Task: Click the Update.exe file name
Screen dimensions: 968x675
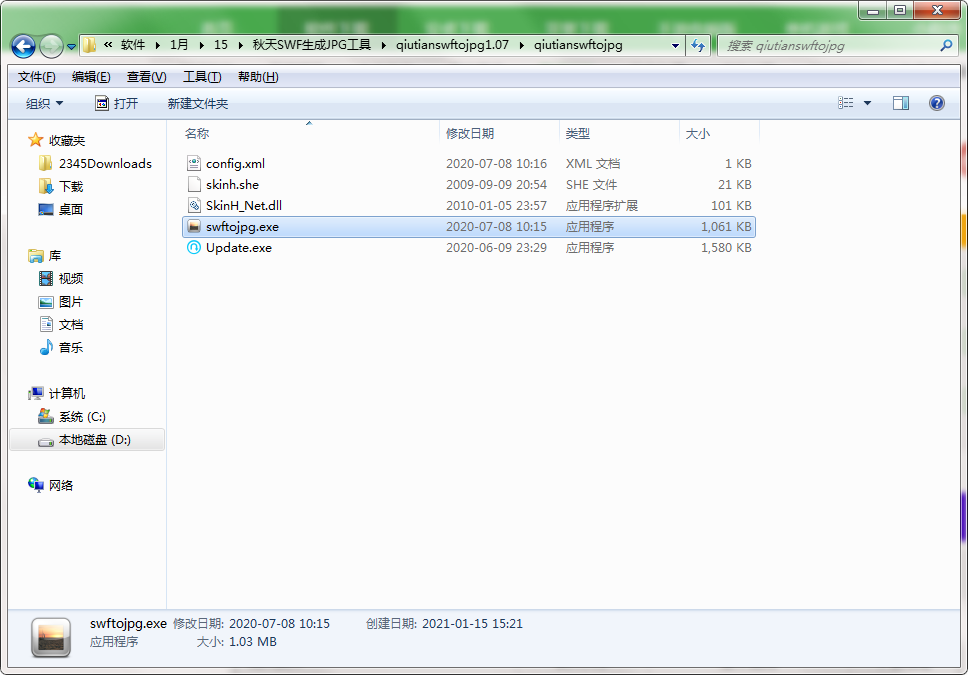Action: (239, 248)
